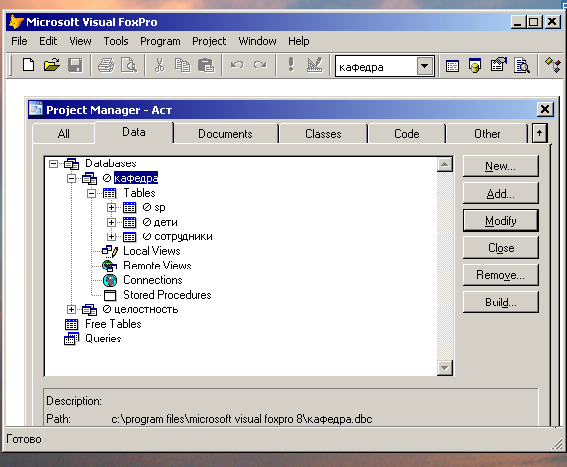Screen dimensions: 567x467
Task: Click the tree scrollbar up arrow
Action: 444,165
